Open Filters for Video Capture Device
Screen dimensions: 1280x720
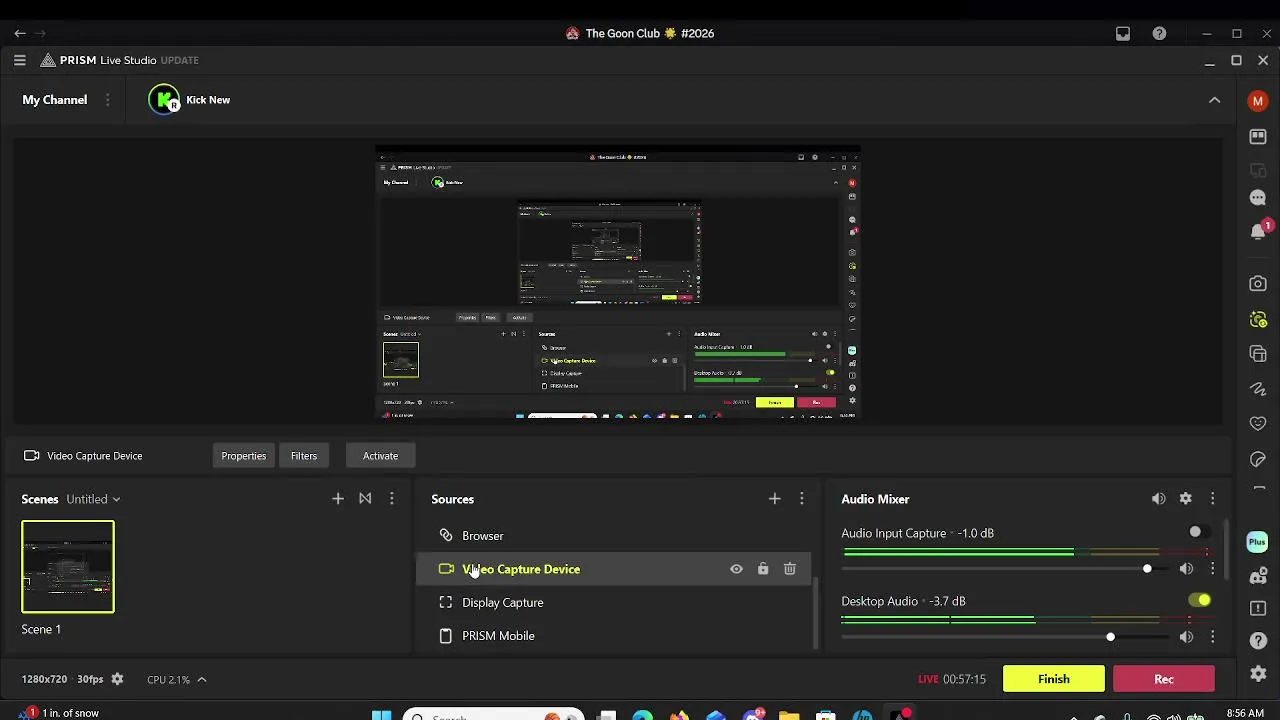tap(304, 456)
